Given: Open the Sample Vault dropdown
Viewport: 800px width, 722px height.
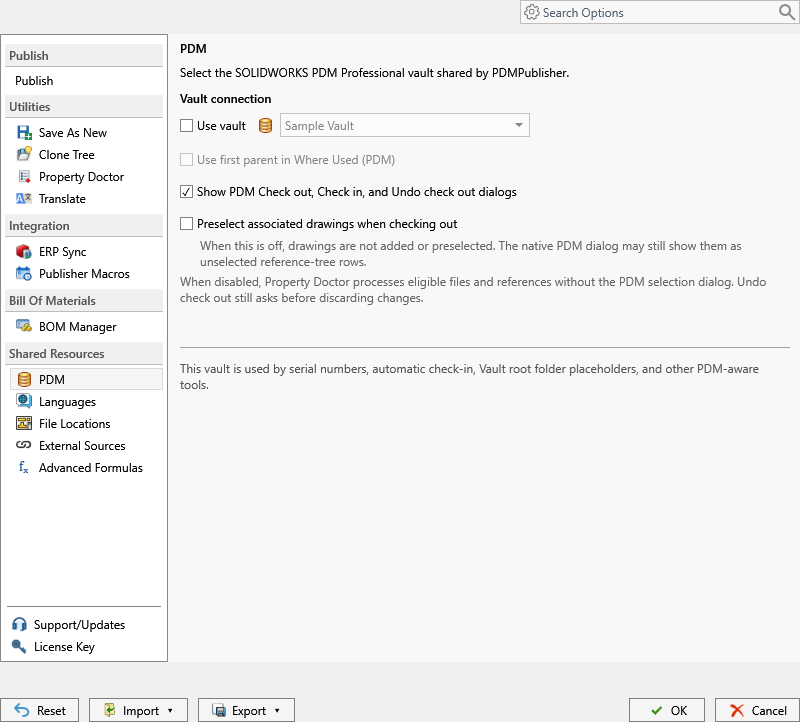Looking at the screenshot, I should (405, 126).
